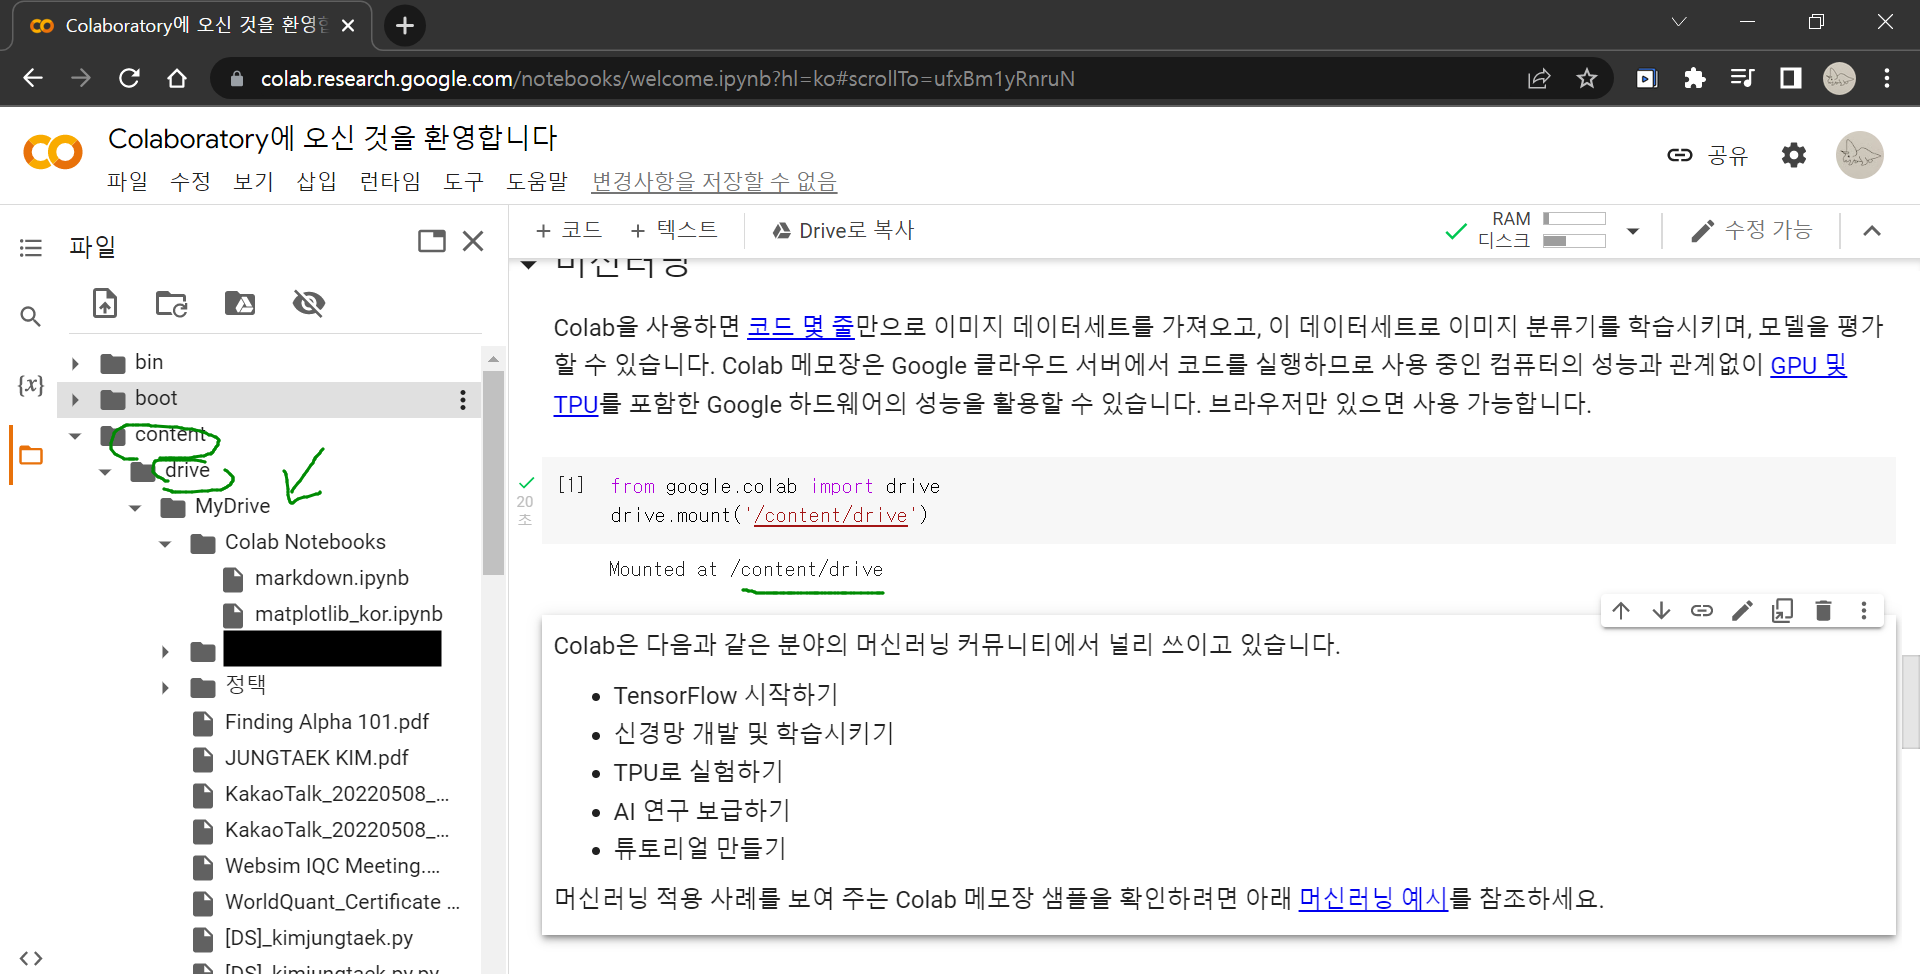The image size is (1920, 974).
Task: Click the Colab logo
Action: pyautogui.click(x=53, y=152)
